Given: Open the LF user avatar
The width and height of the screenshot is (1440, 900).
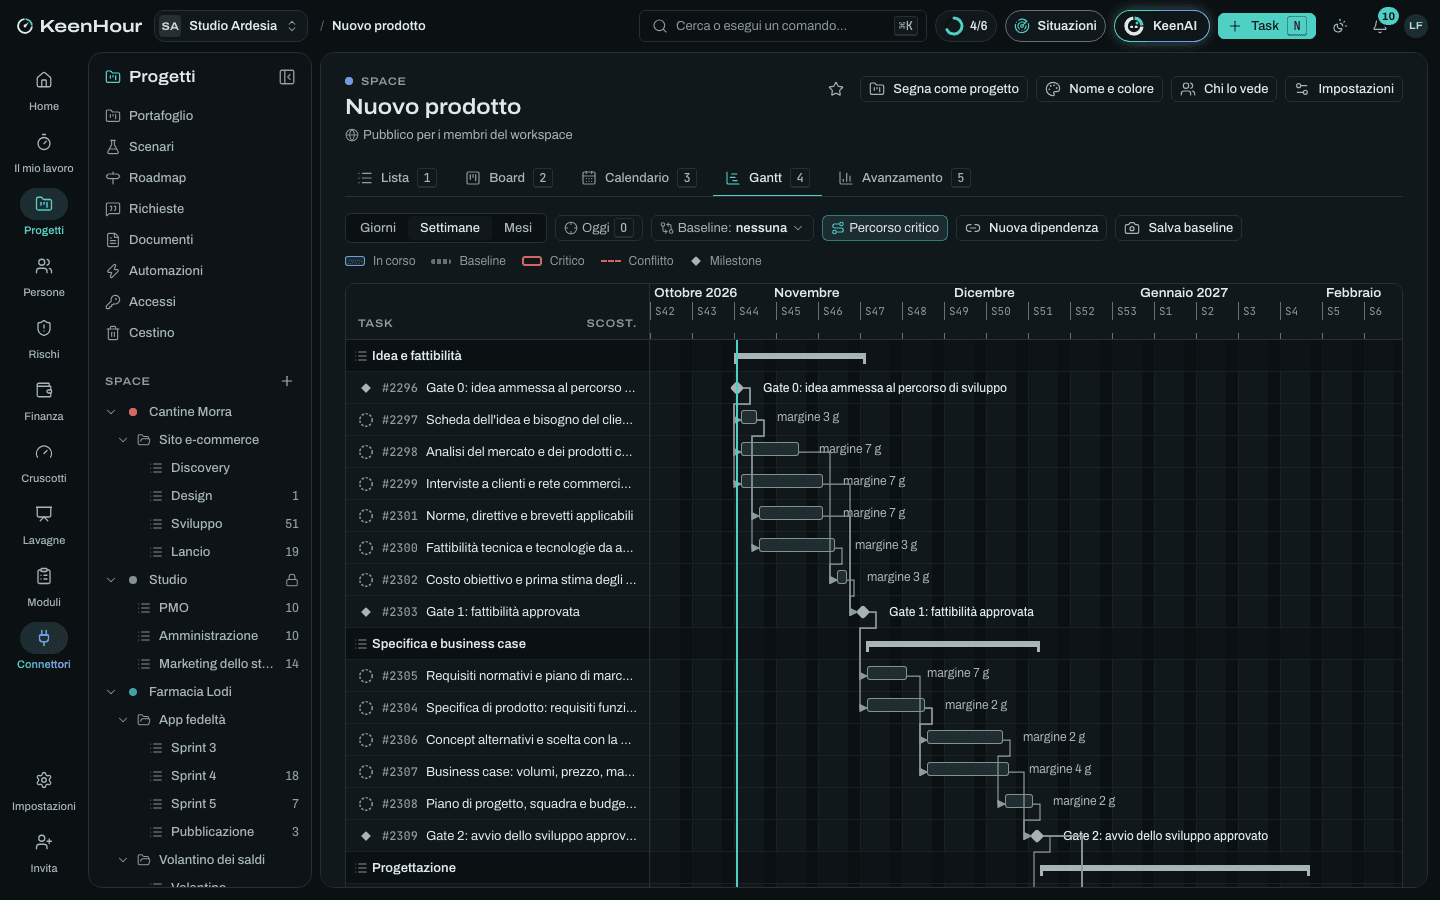Looking at the screenshot, I should pyautogui.click(x=1416, y=26).
